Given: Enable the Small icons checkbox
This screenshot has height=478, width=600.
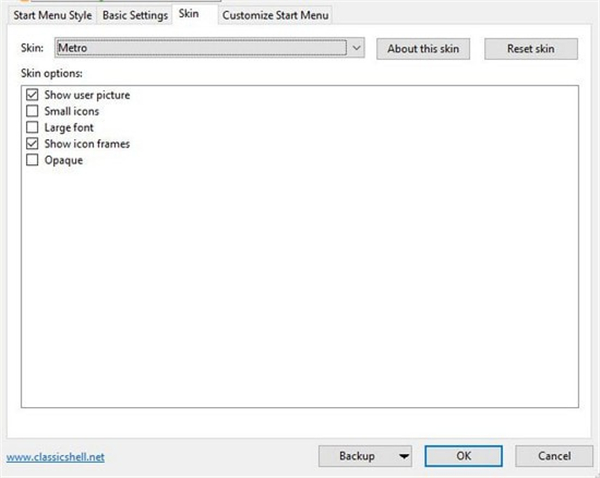Looking at the screenshot, I should 32,111.
